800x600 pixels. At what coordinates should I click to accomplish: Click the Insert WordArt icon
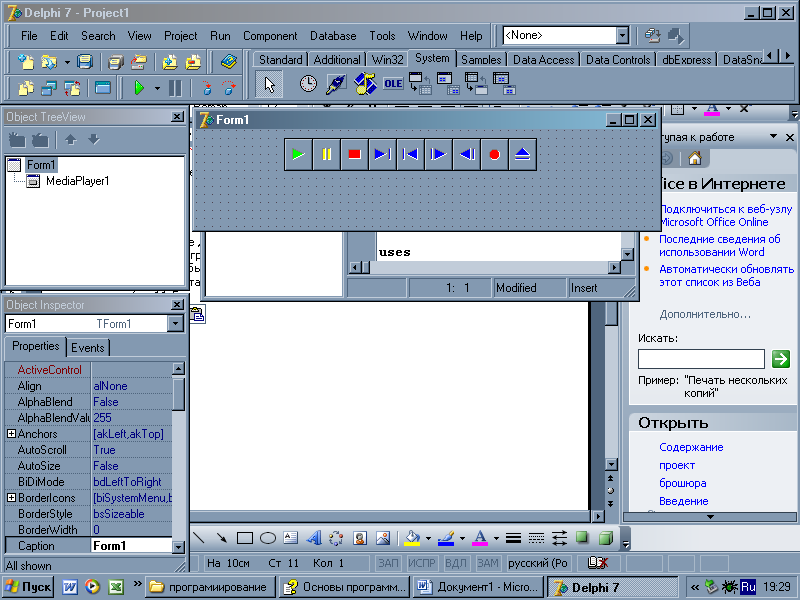pyautogui.click(x=314, y=538)
